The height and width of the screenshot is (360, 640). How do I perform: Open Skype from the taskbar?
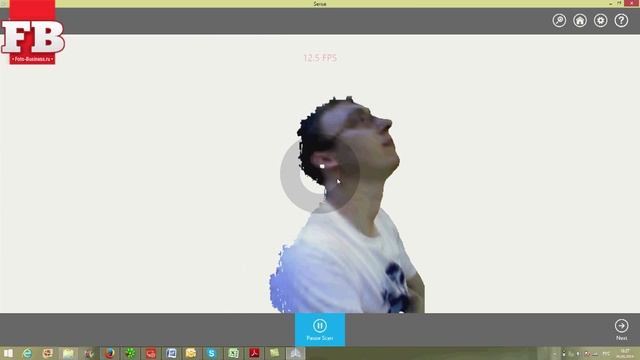pyautogui.click(x=211, y=353)
